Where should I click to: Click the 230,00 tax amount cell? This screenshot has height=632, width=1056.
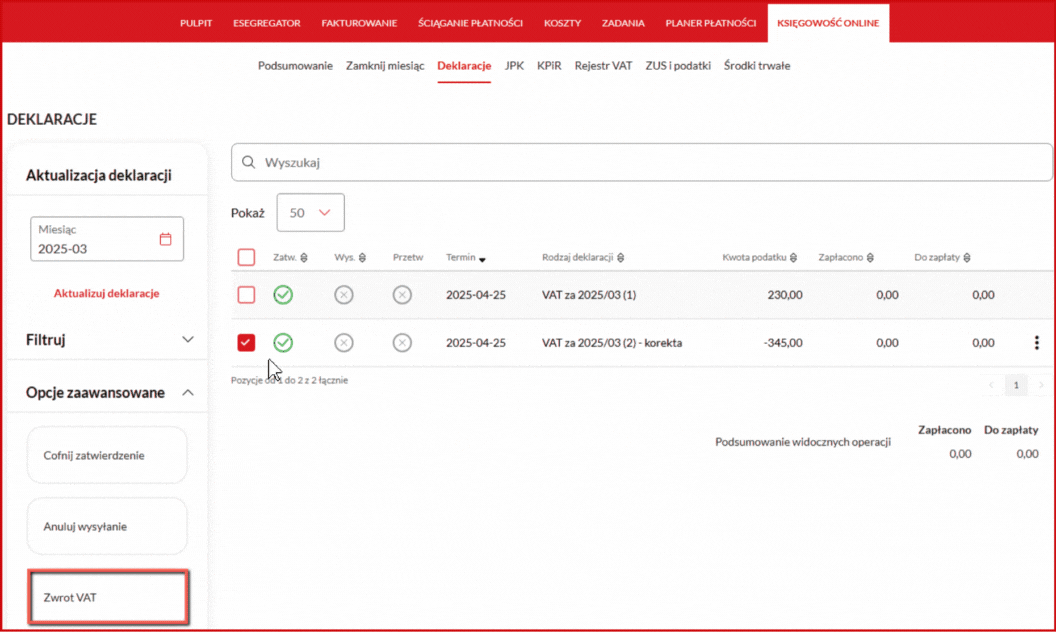click(785, 295)
